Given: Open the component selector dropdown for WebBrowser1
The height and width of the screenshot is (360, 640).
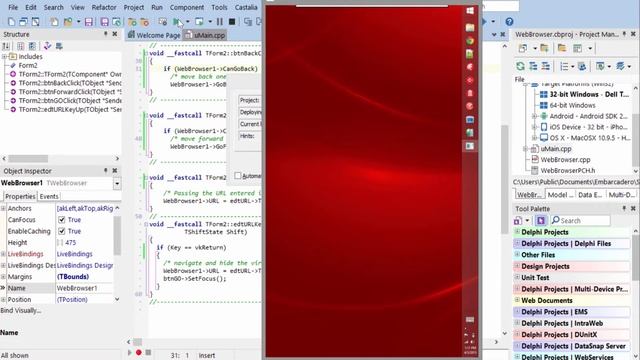Looking at the screenshot, I should (117, 183).
